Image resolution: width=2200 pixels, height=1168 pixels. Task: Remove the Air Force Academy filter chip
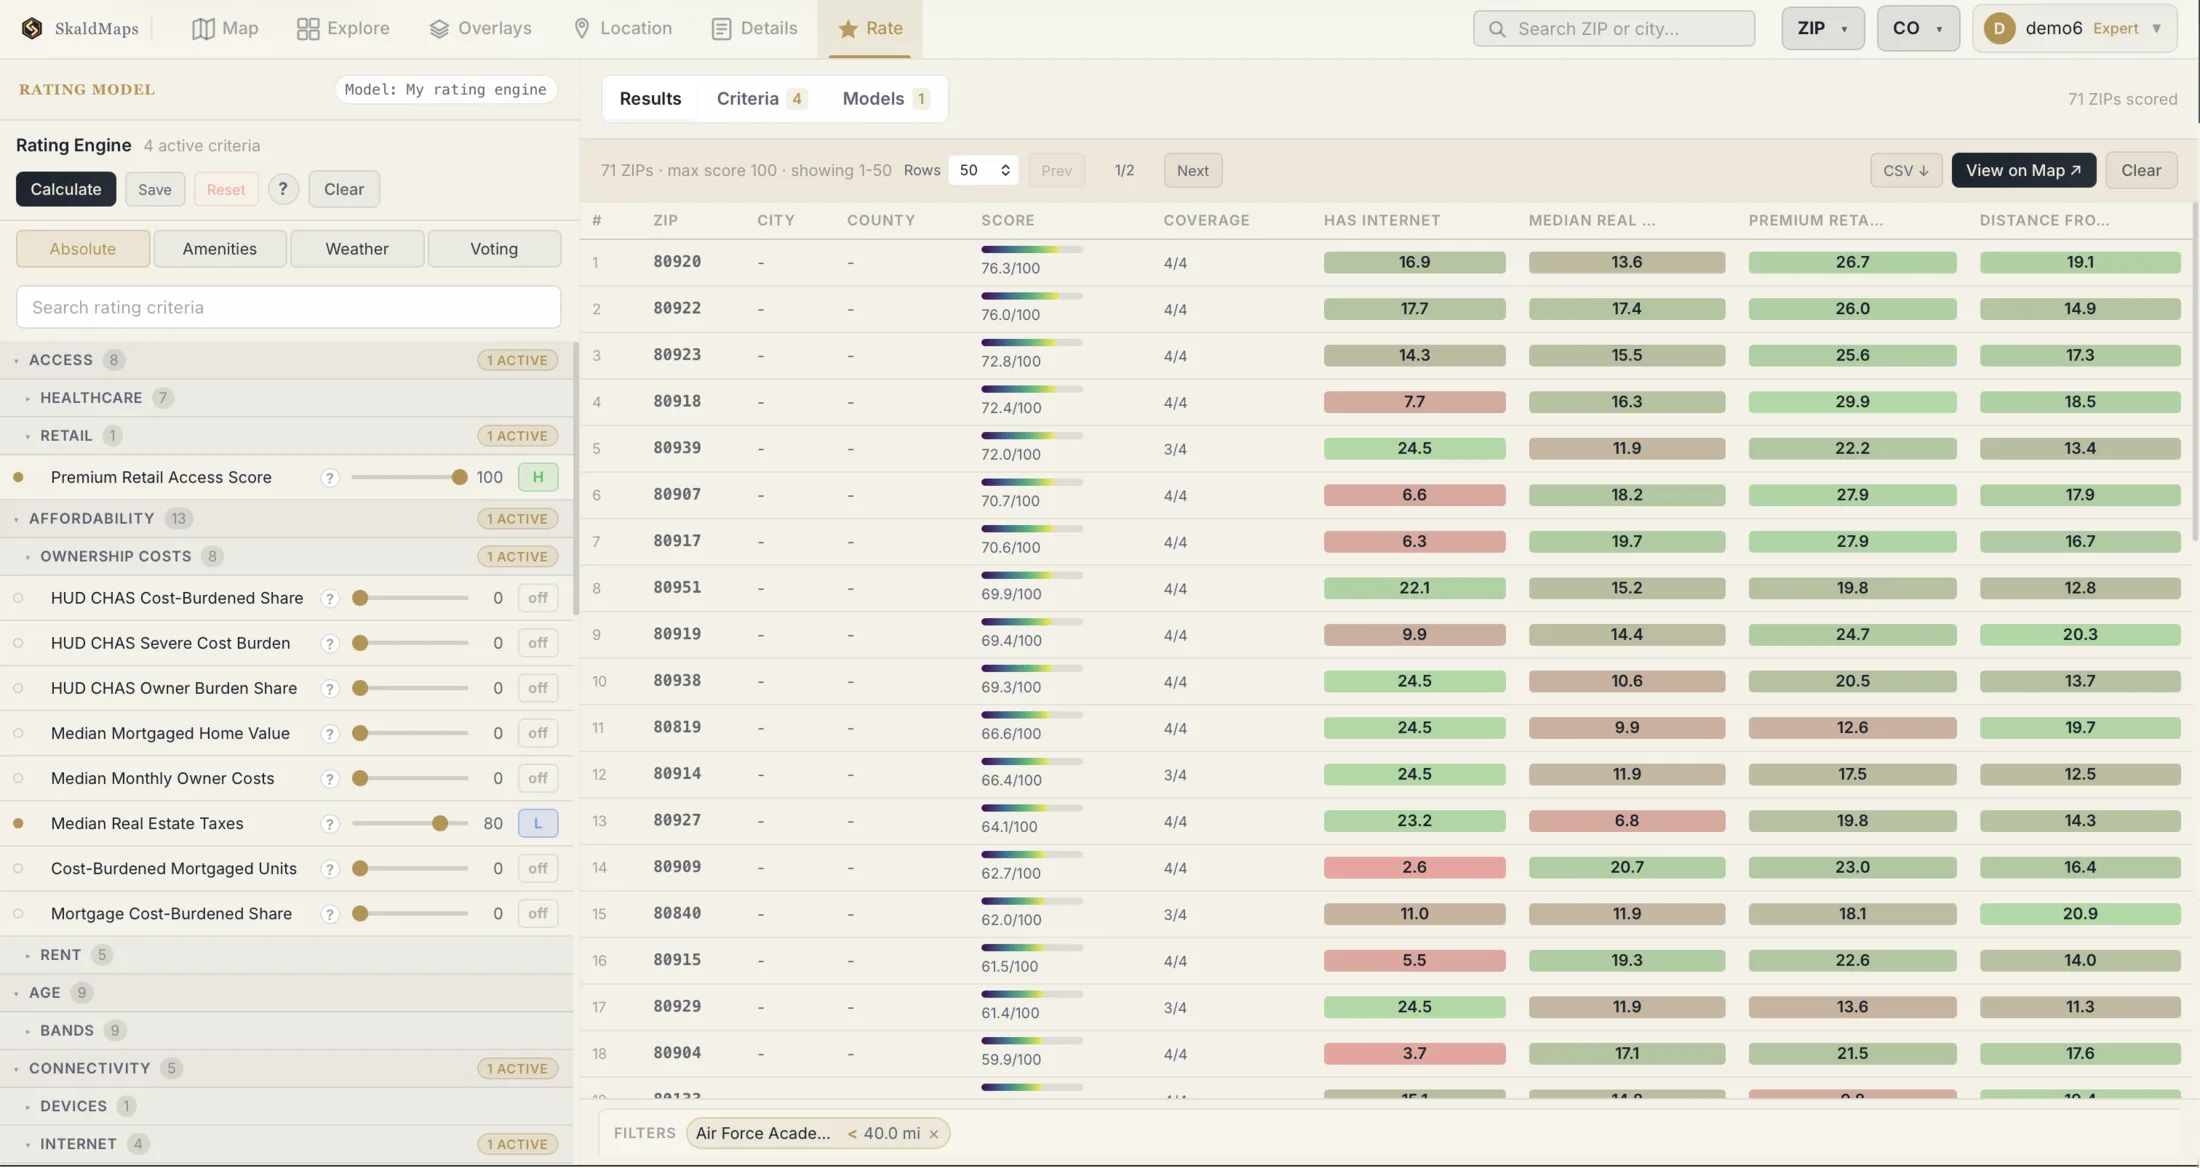[x=934, y=1134]
